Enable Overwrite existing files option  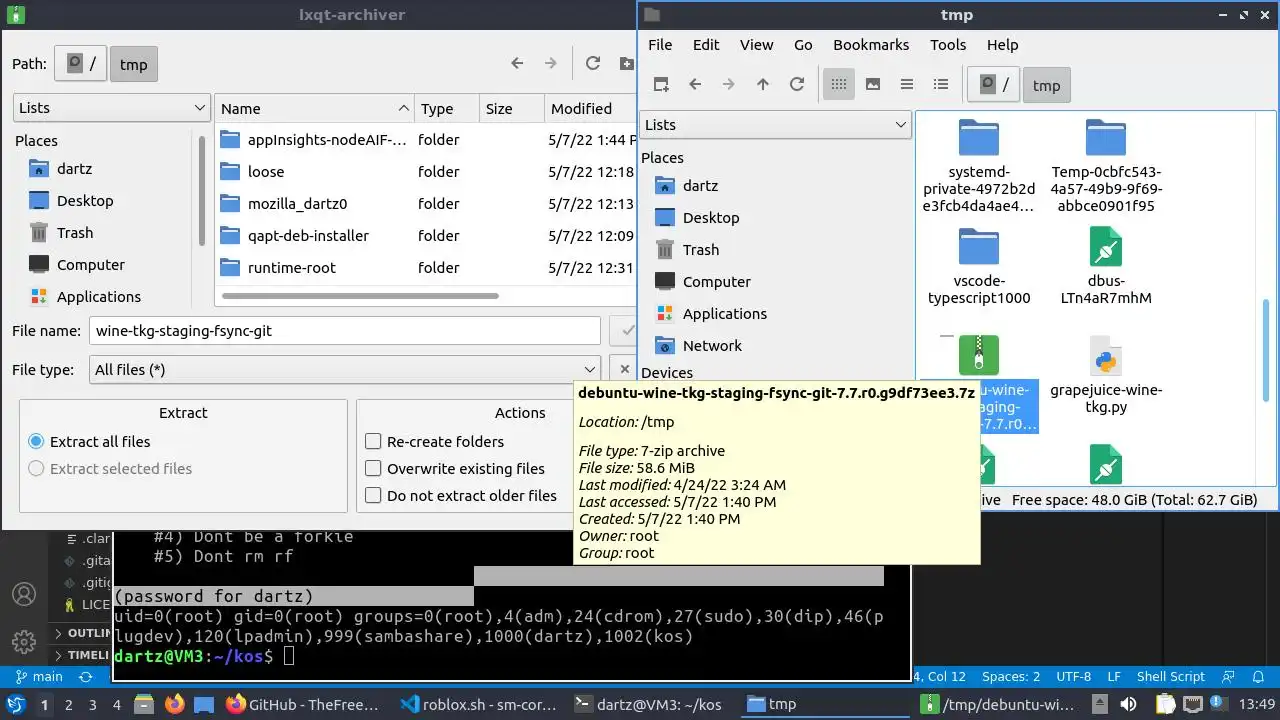click(455, 469)
